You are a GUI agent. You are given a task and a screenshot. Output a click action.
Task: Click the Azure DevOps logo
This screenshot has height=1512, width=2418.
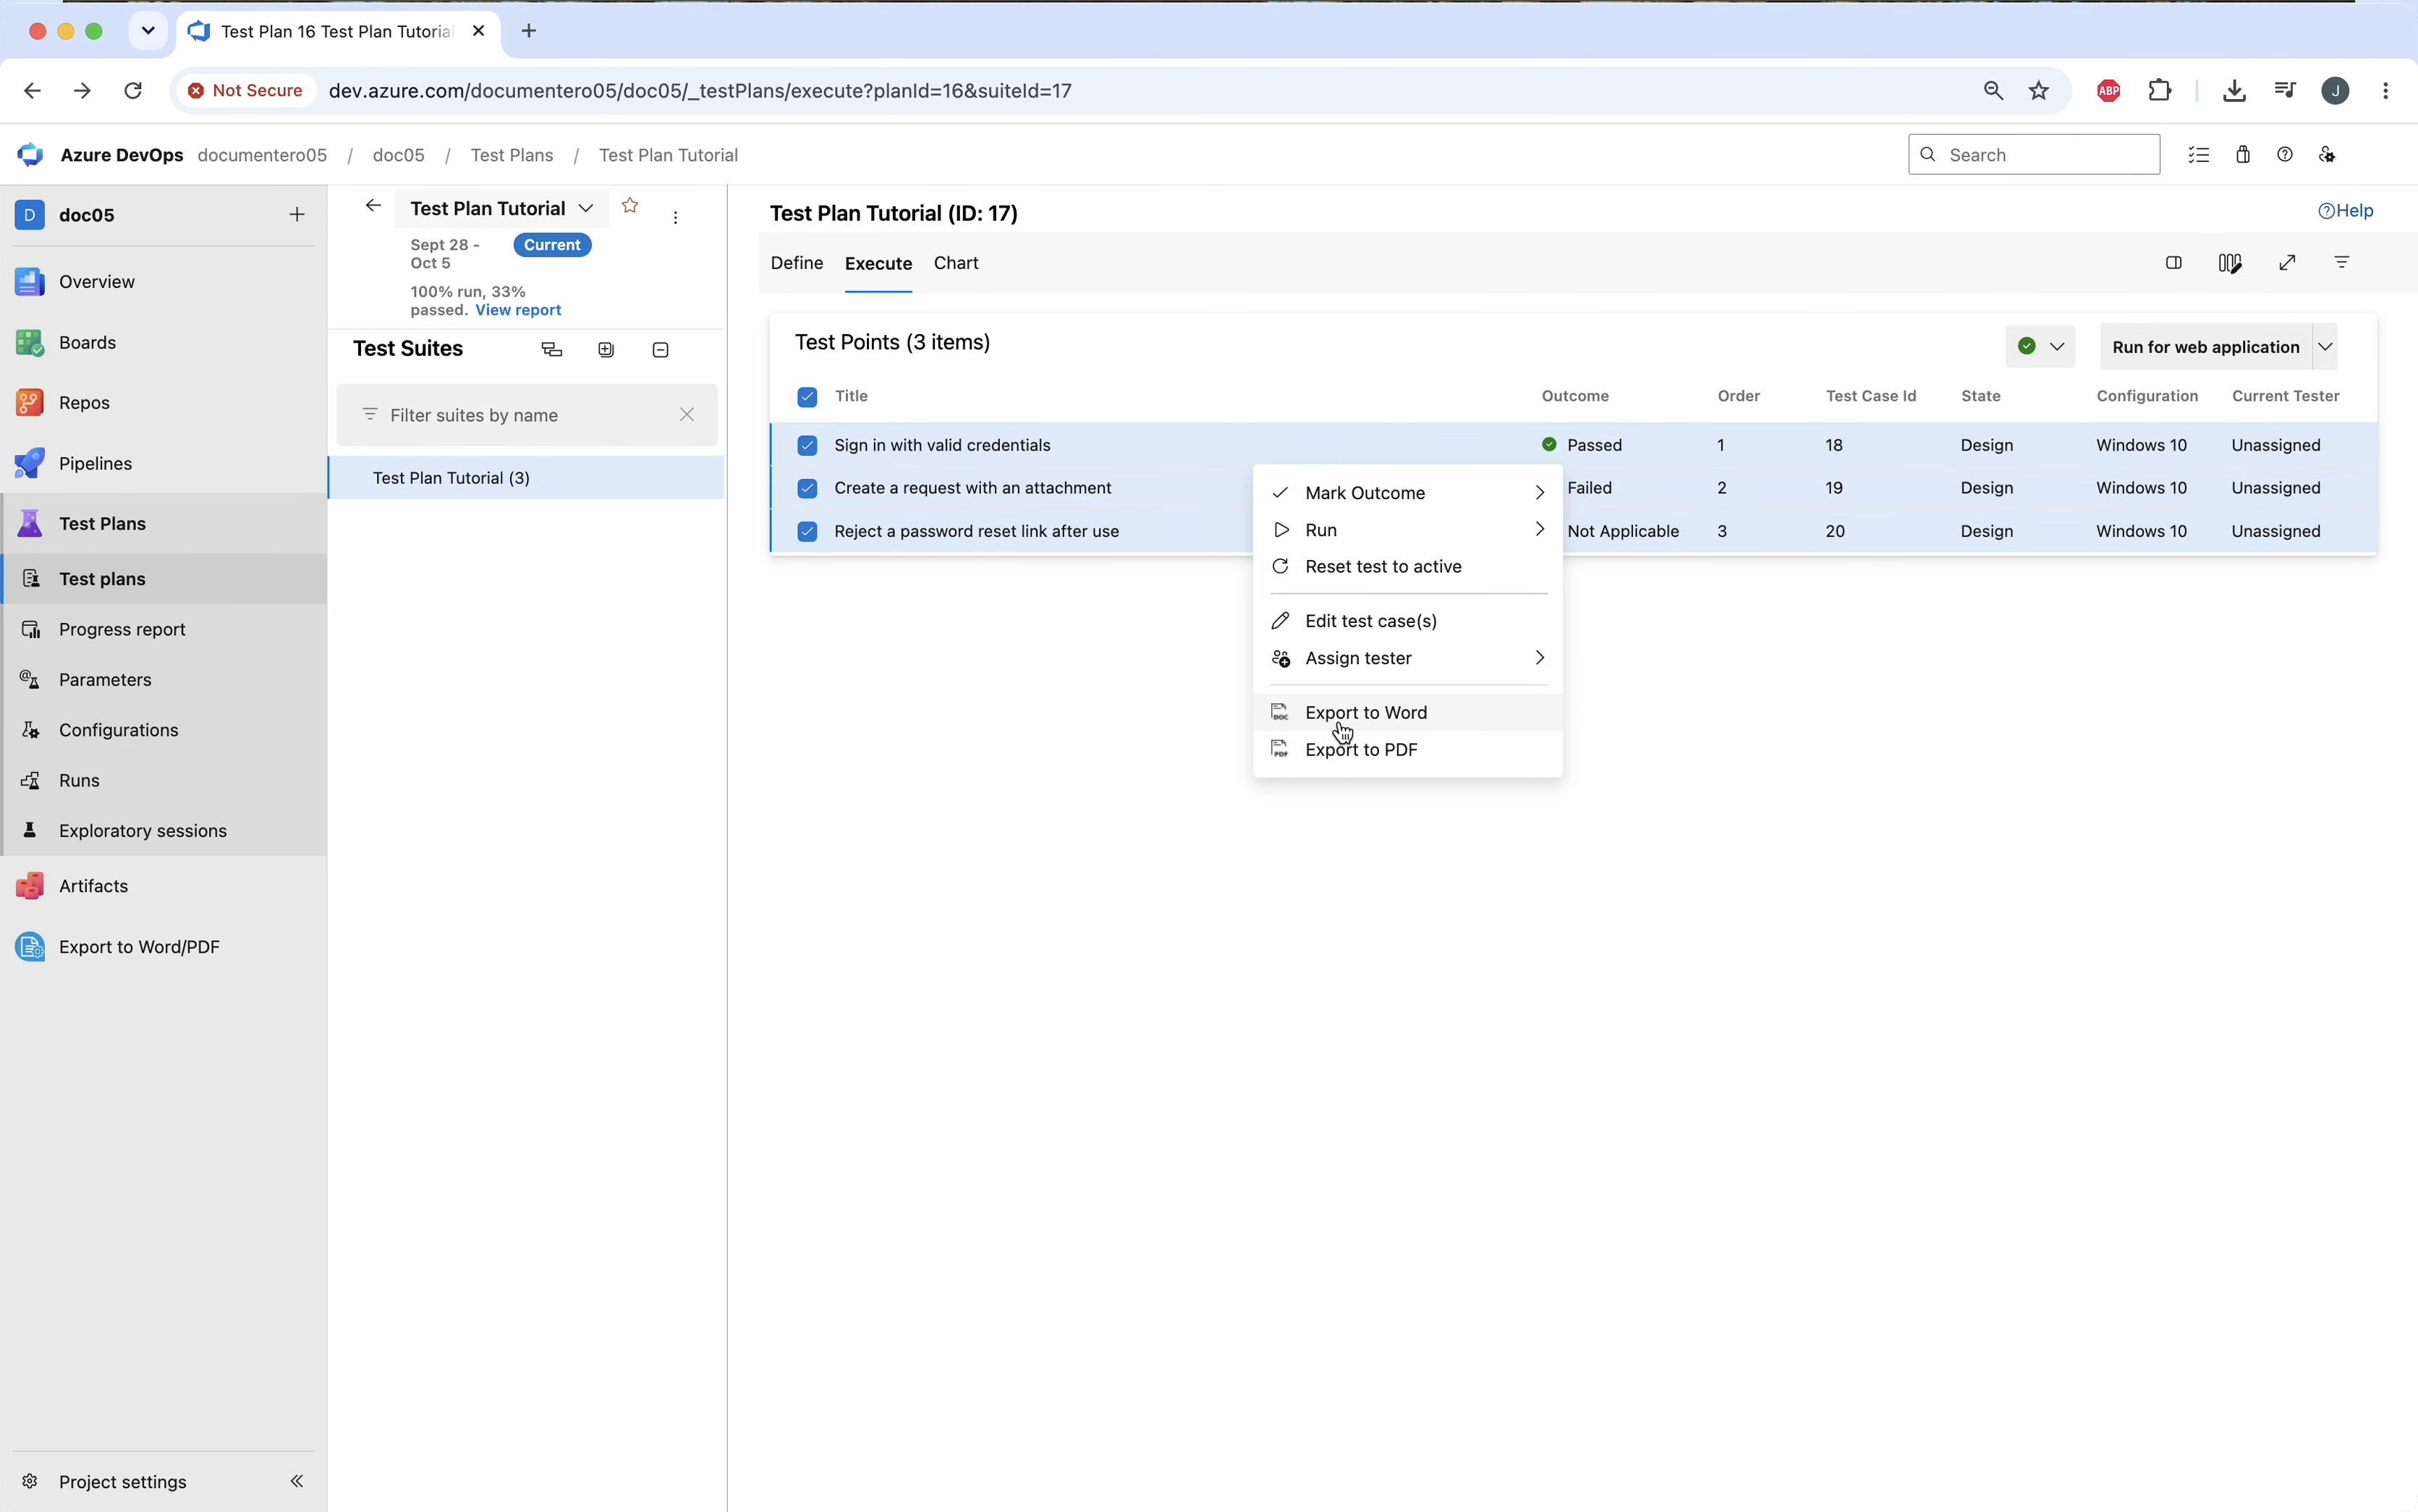(x=30, y=155)
